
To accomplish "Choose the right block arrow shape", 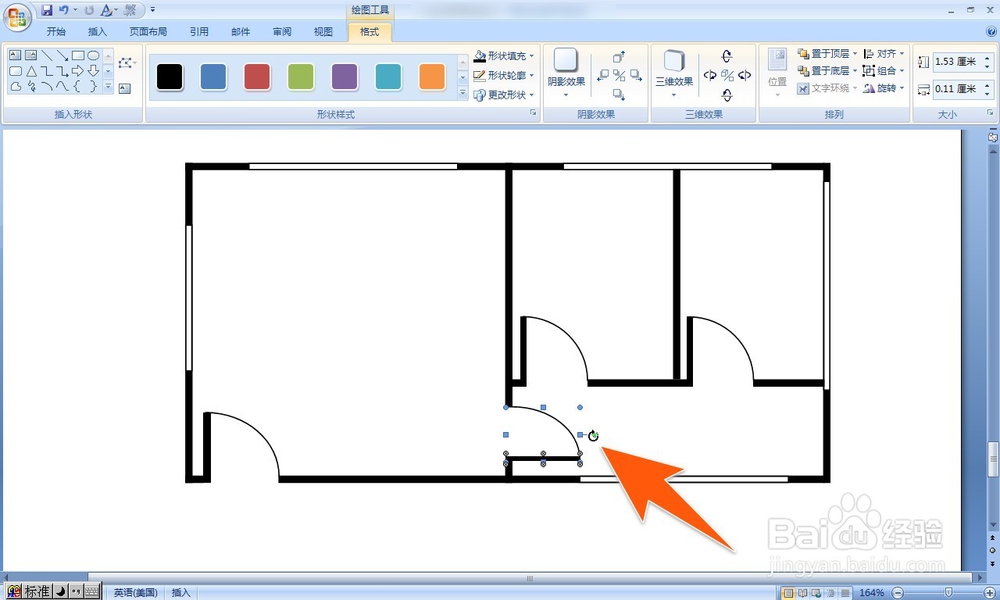I will click(x=78, y=71).
